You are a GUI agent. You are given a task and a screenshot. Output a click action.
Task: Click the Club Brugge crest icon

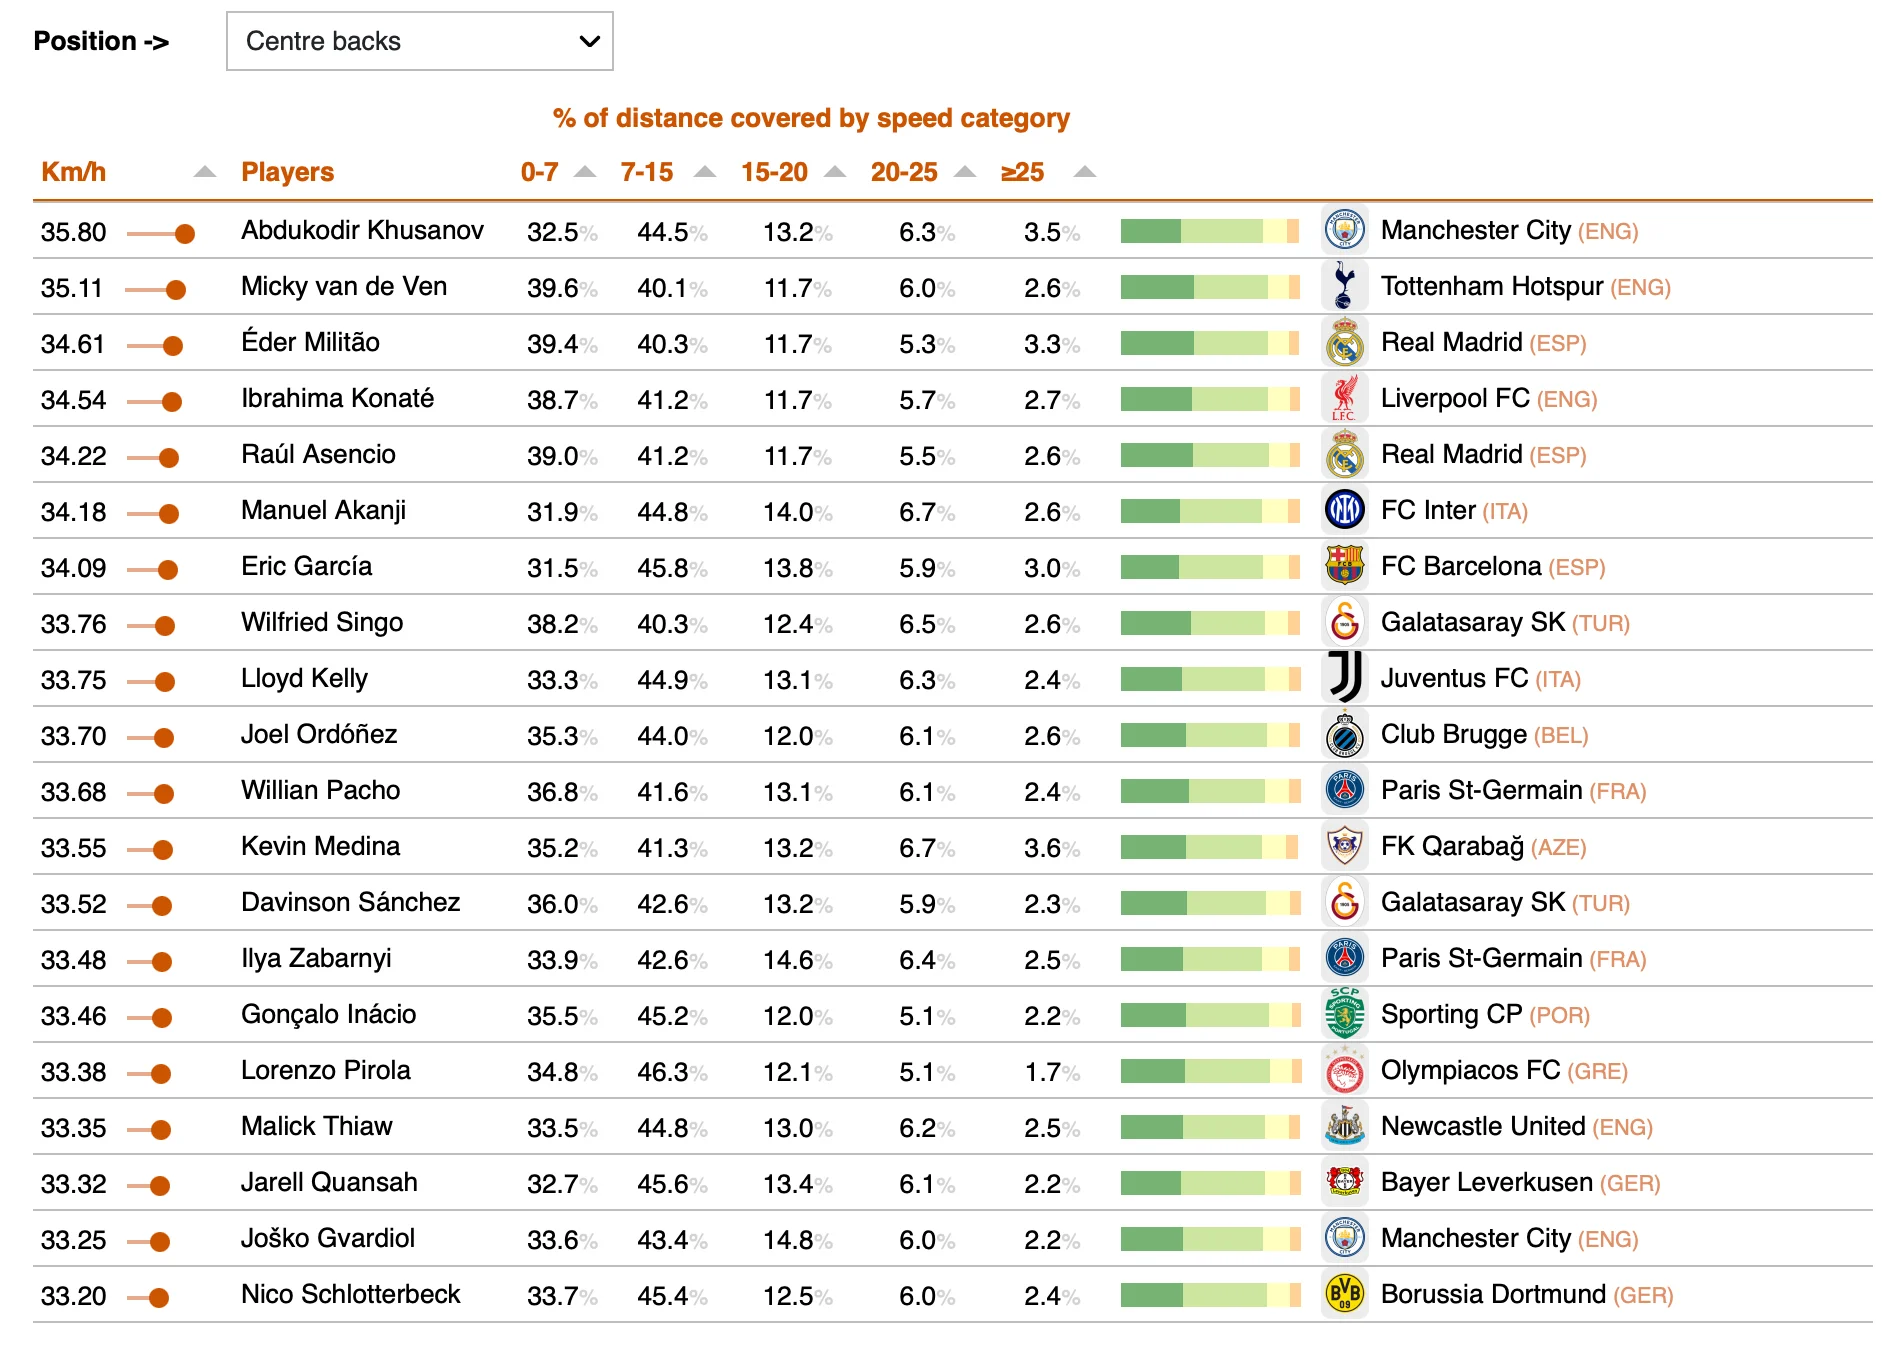click(1344, 735)
